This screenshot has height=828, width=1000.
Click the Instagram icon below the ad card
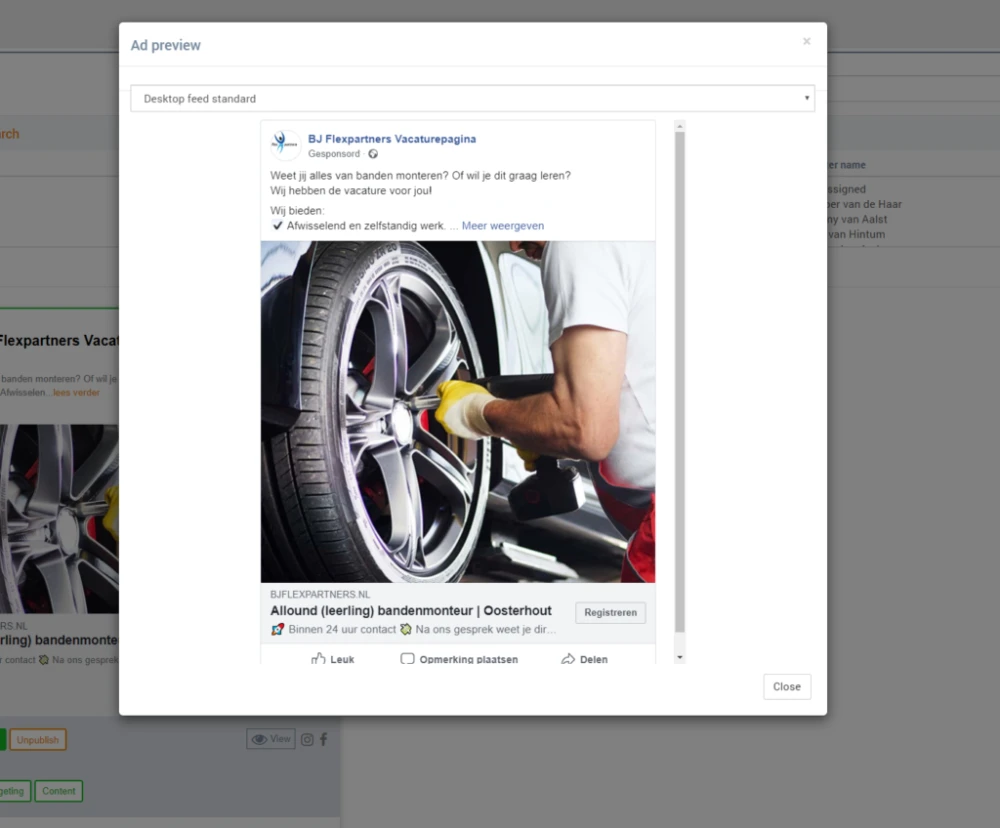coord(307,740)
